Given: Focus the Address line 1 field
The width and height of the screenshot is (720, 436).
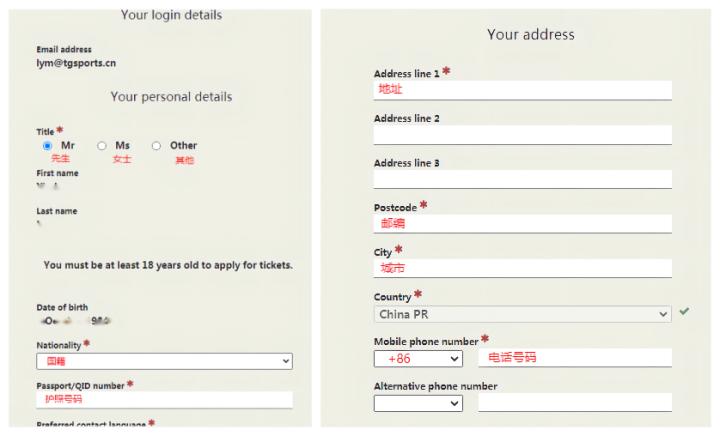Looking at the screenshot, I should (522, 90).
